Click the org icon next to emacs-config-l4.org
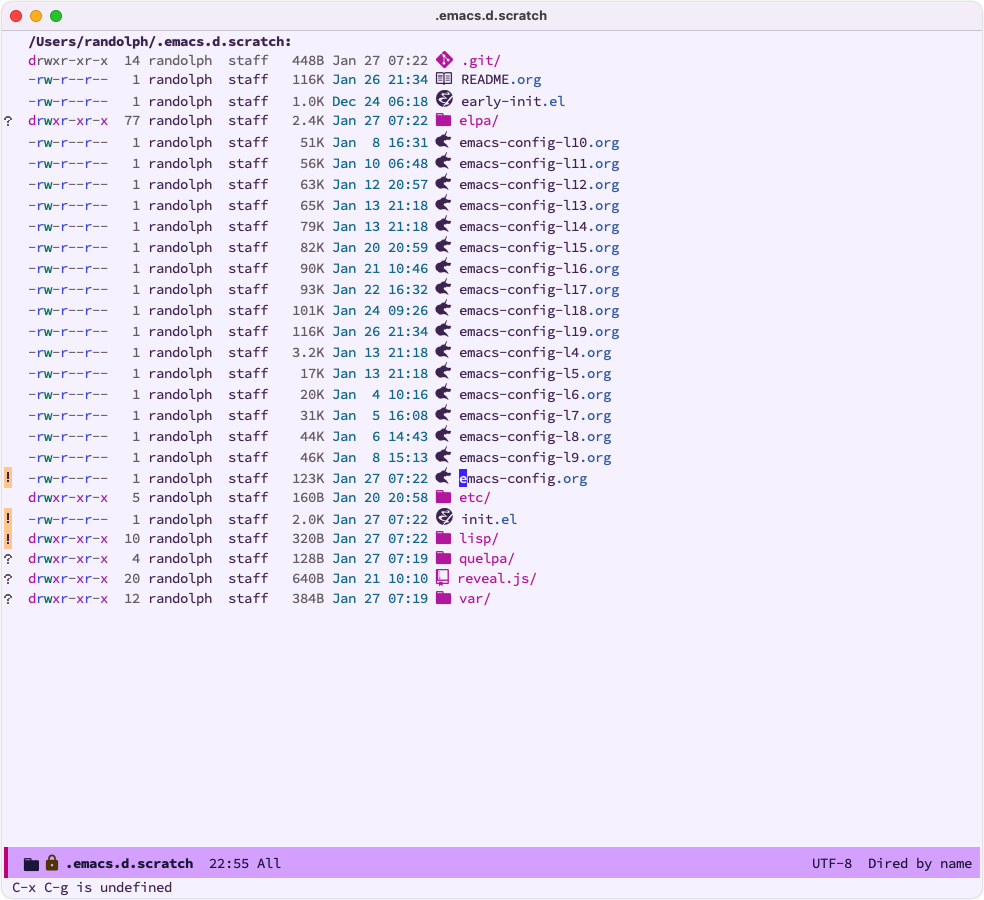Viewport: 984px width, 900px height. coord(444,351)
